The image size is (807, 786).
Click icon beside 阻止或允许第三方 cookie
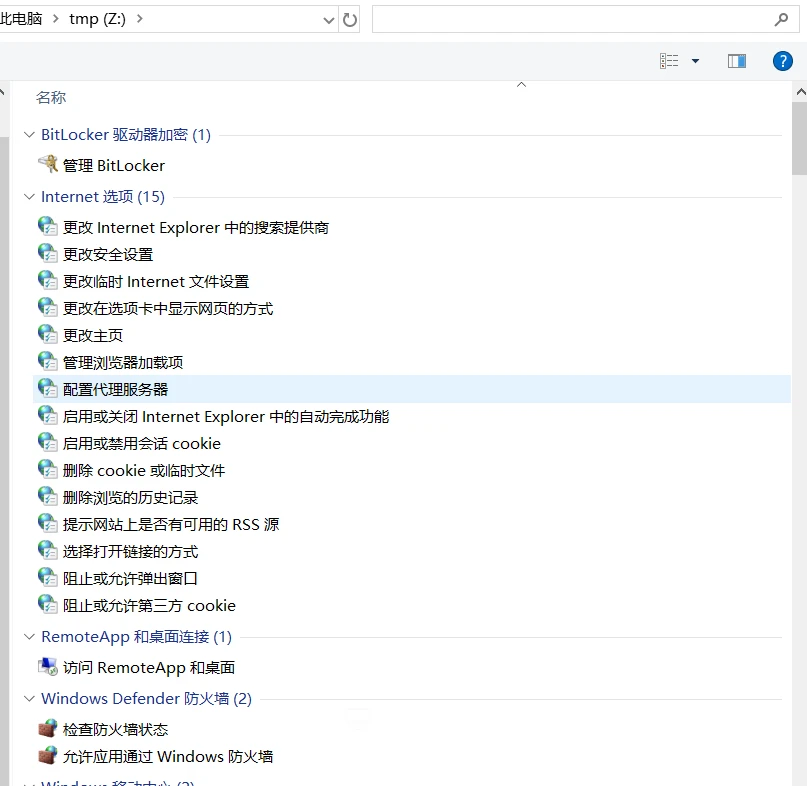coord(48,605)
